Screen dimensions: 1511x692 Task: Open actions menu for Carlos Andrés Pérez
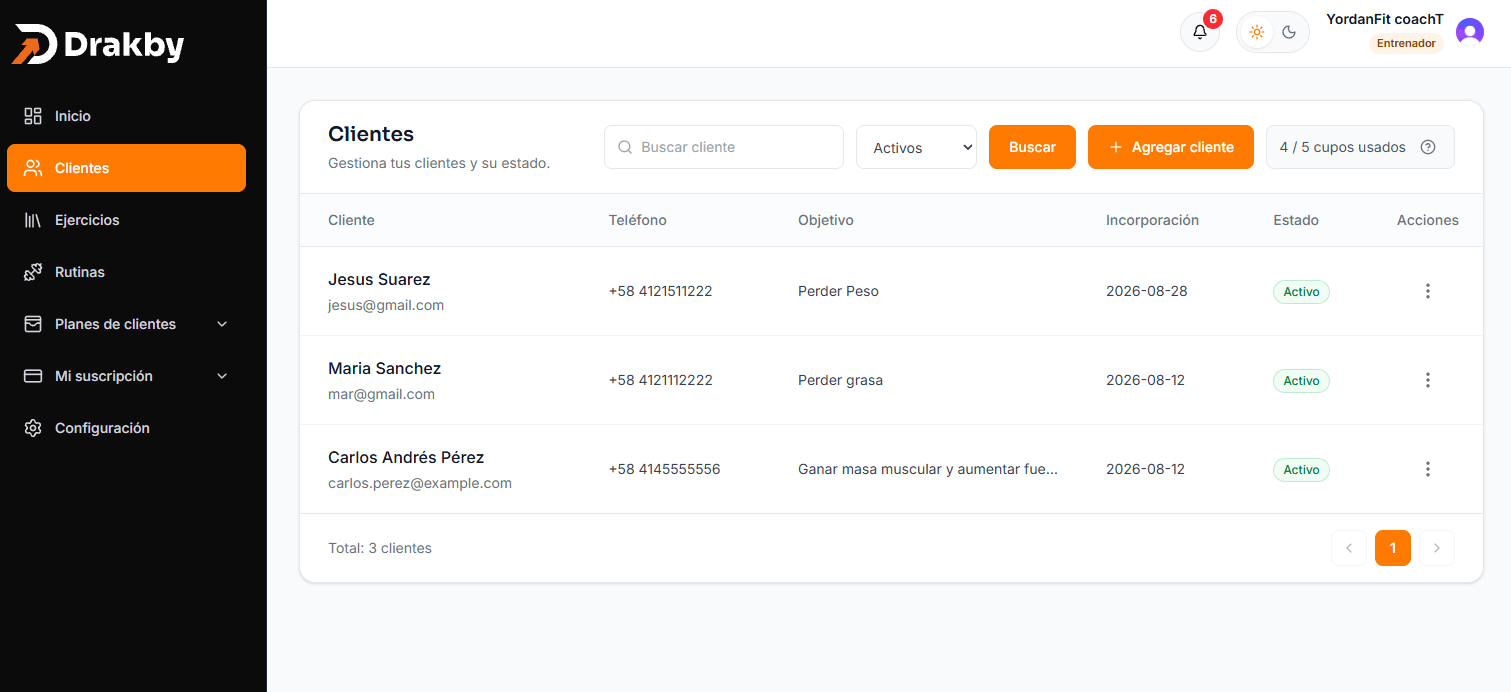[x=1427, y=469]
